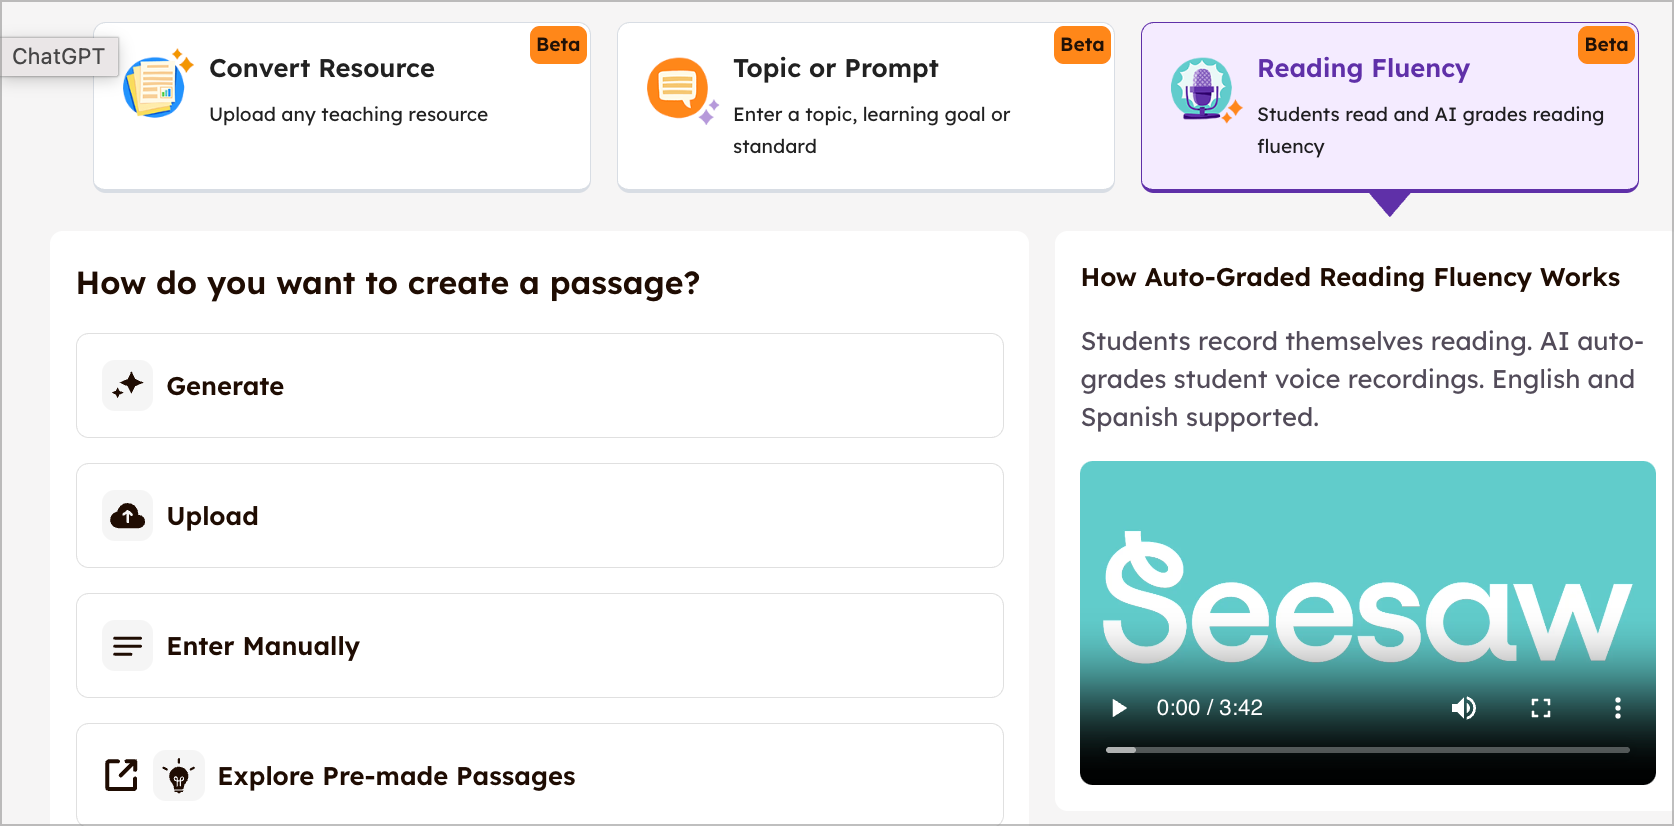The height and width of the screenshot is (826, 1674).
Task: Switch to the Topic or Prompt tab
Action: click(866, 106)
